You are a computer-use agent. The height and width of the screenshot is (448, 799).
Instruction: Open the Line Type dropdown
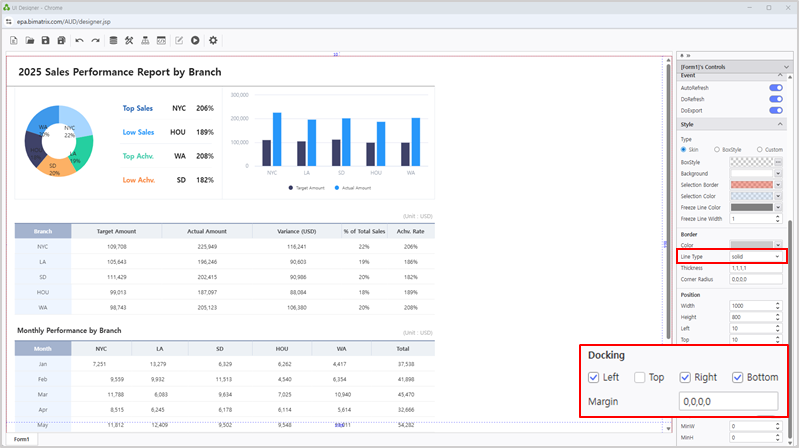click(x=756, y=257)
